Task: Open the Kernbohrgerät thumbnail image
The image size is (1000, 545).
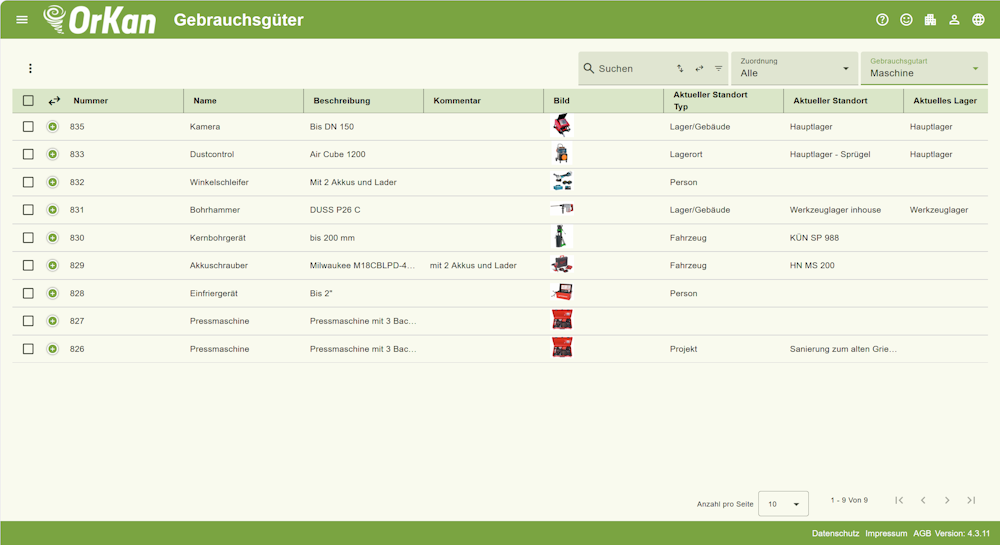Action: pyautogui.click(x=561, y=236)
